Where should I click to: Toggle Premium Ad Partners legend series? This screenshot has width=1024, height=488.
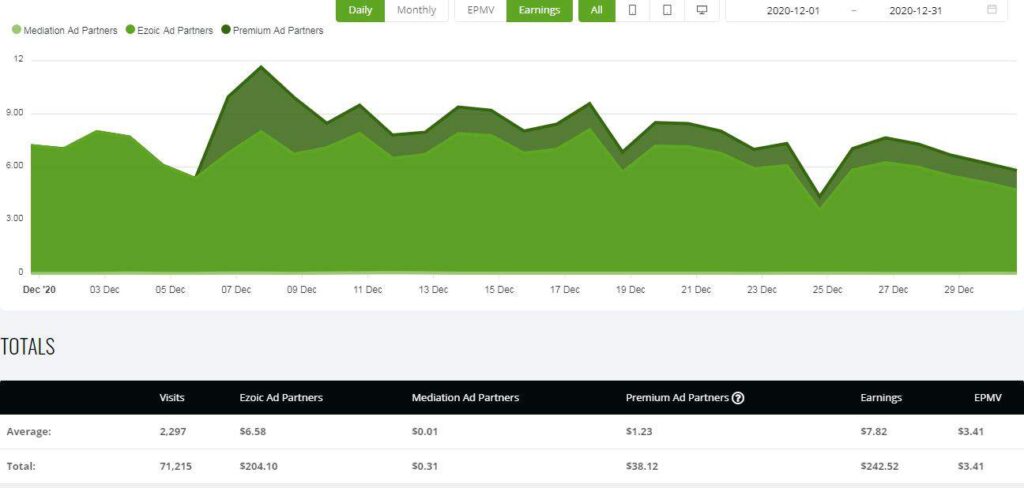[272, 30]
